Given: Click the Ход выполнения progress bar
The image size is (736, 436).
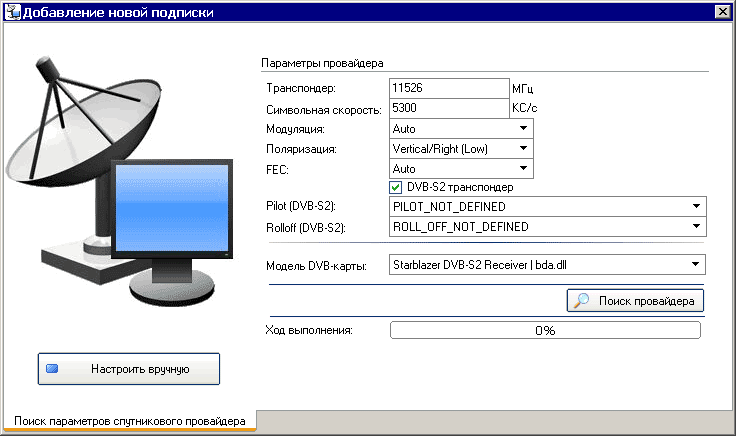Looking at the screenshot, I should click(544, 330).
